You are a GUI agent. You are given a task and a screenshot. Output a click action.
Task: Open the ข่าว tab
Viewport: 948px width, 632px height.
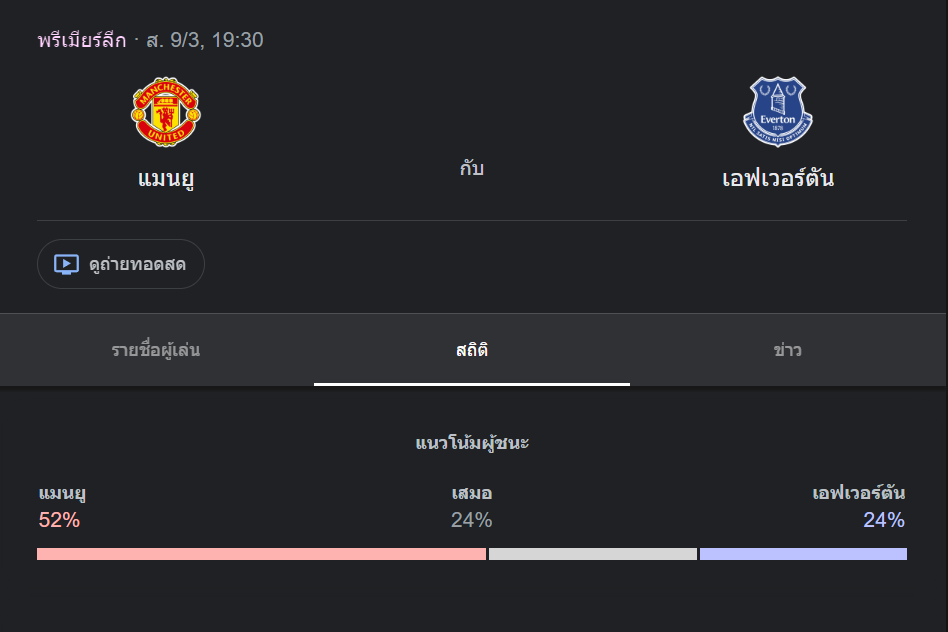pyautogui.click(x=787, y=350)
